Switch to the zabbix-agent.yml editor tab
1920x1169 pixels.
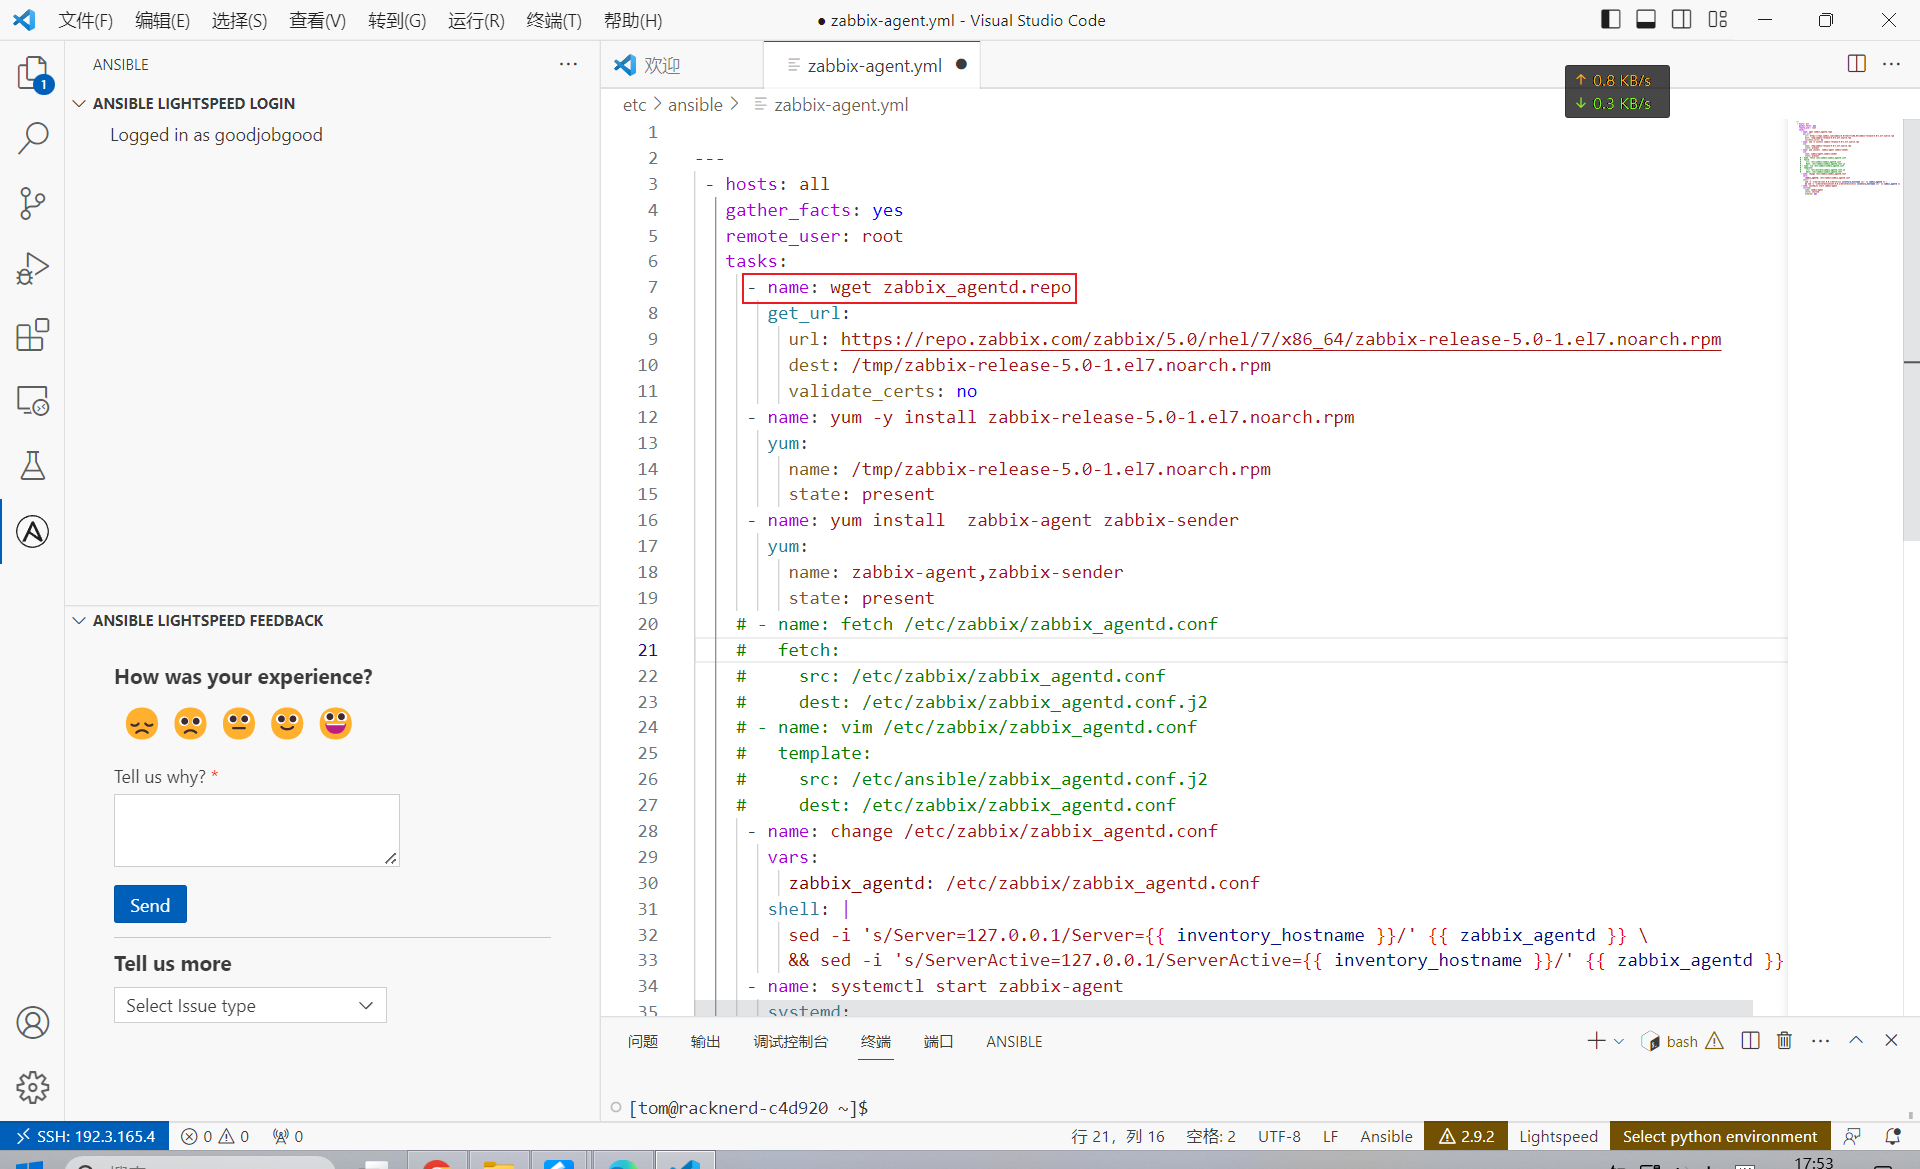coord(872,65)
